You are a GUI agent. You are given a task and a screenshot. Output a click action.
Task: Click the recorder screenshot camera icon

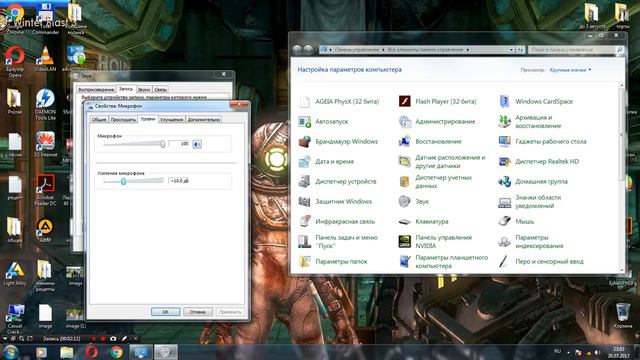pos(113,338)
